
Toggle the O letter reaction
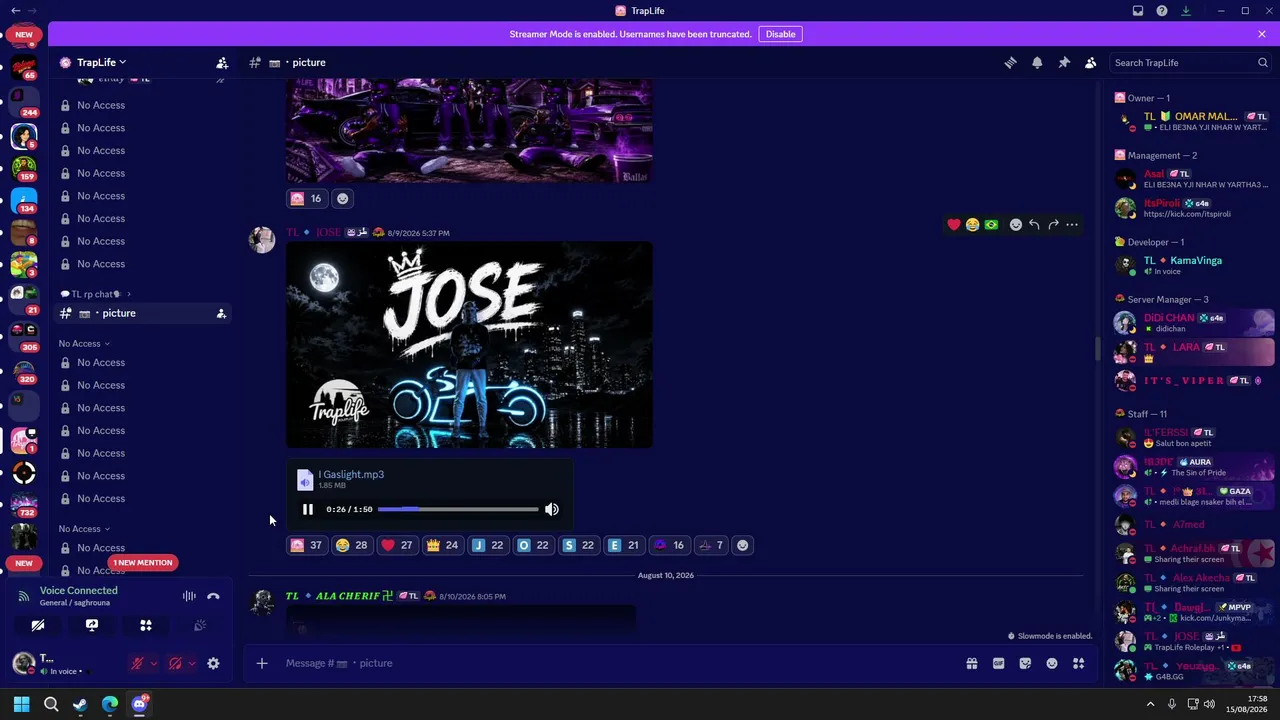(x=532, y=545)
